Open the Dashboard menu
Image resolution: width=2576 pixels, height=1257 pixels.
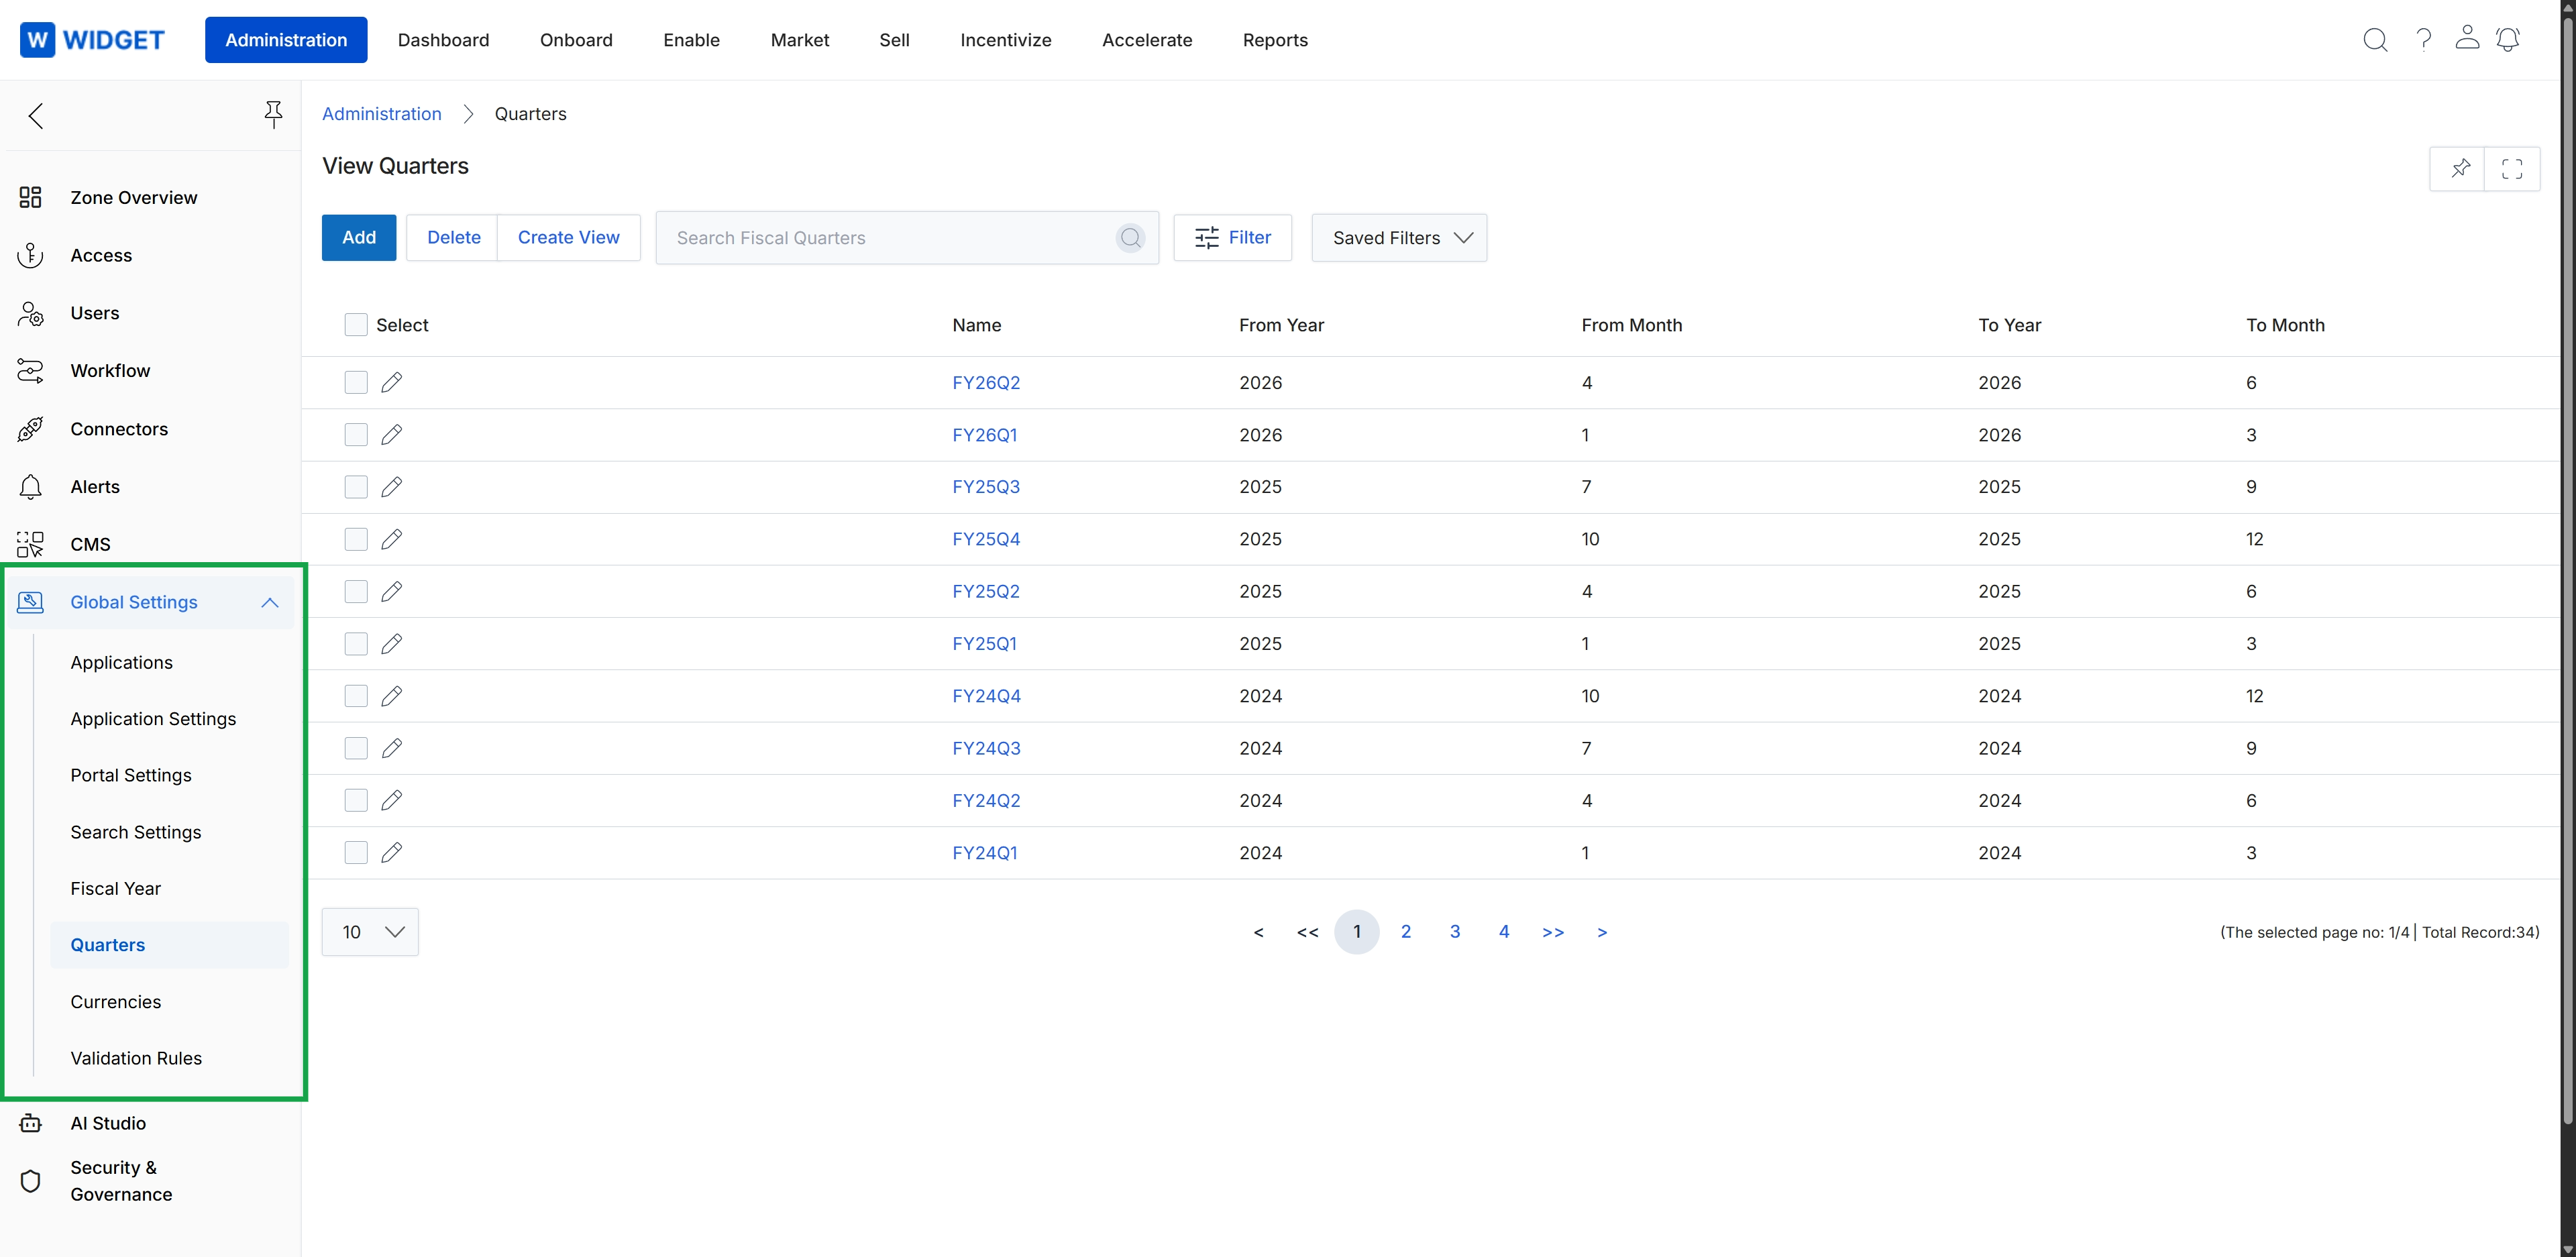[443, 40]
